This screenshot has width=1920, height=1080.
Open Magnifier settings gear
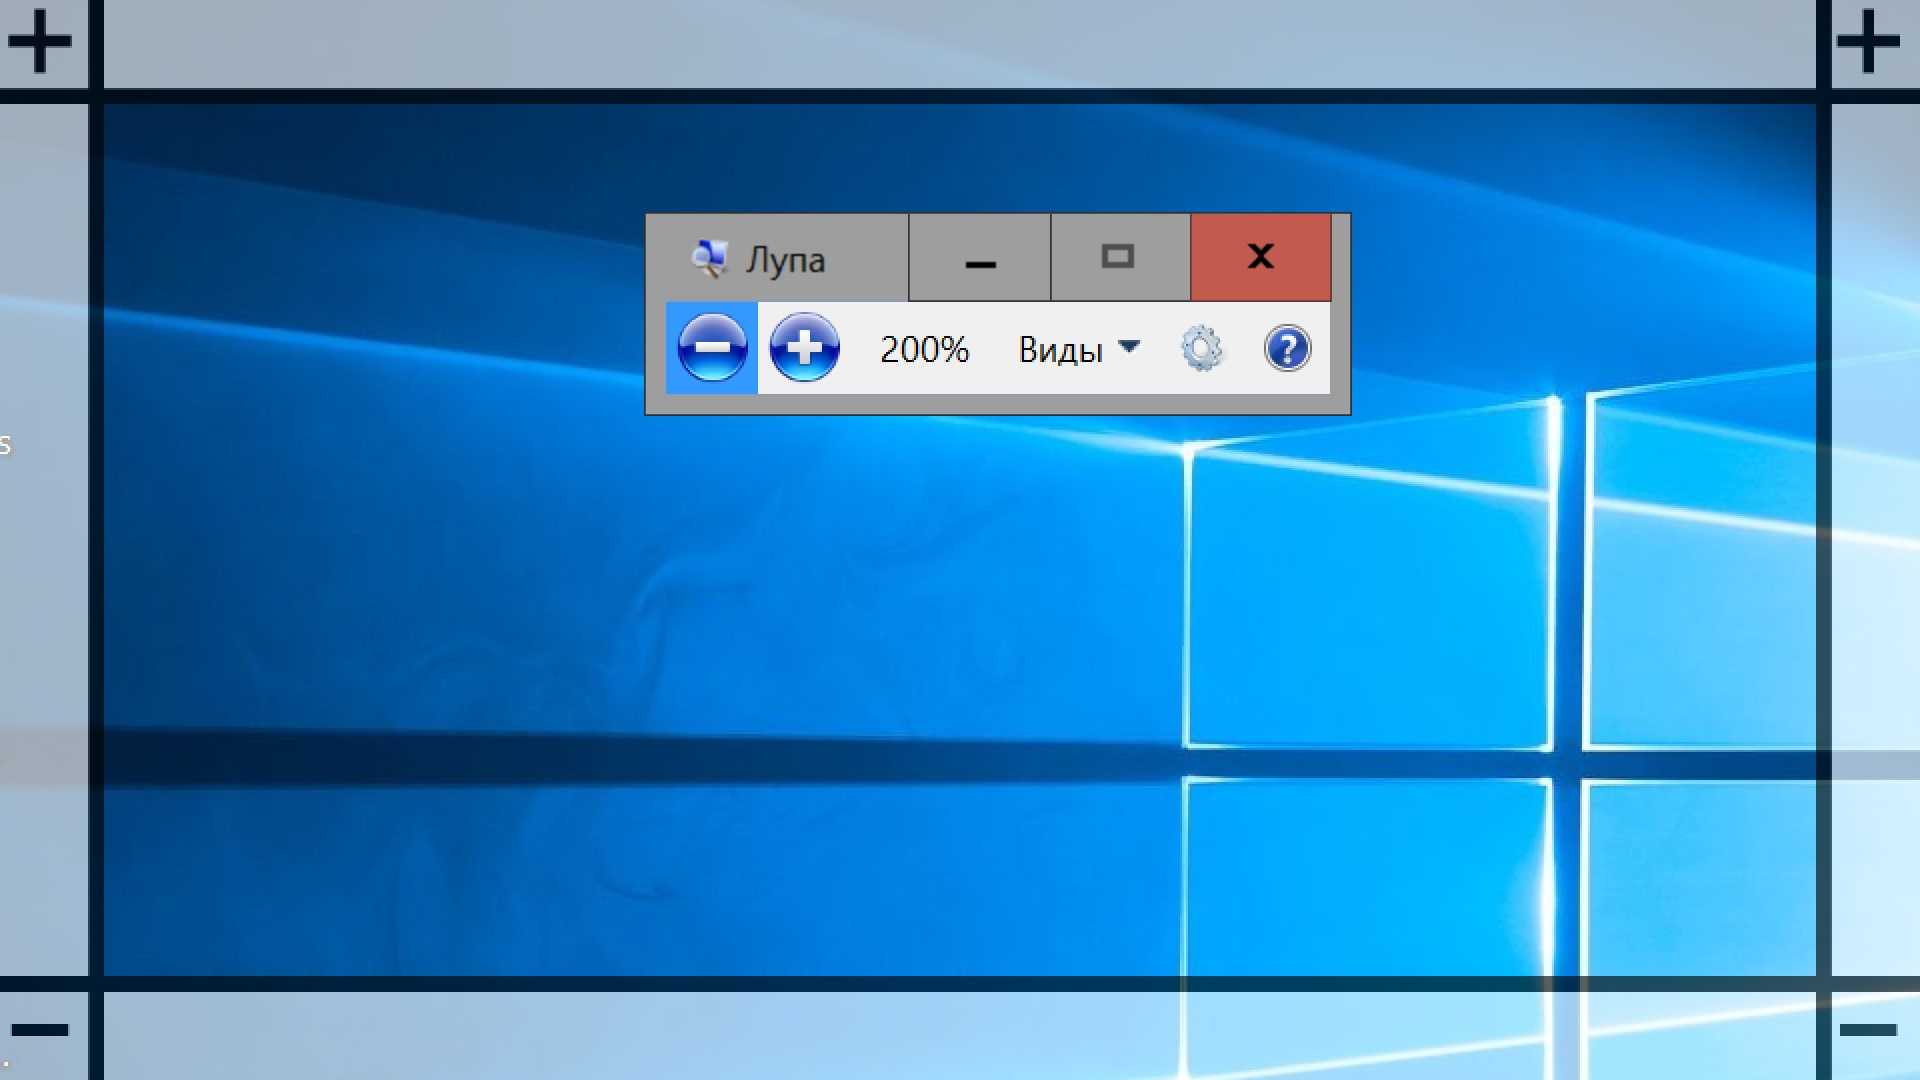pyautogui.click(x=1201, y=349)
